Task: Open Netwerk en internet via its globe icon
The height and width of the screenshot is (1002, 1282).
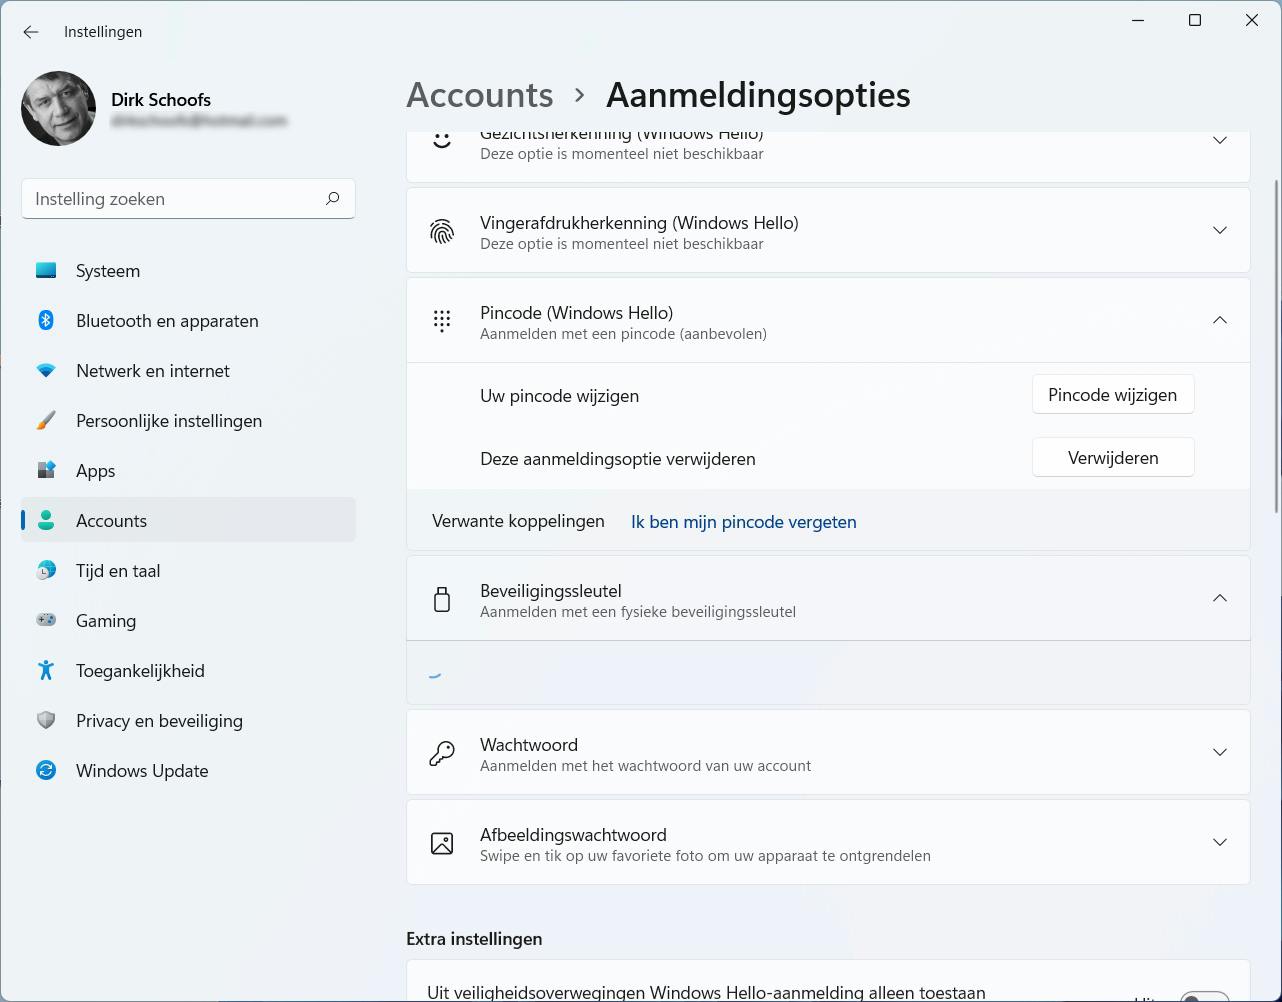Action: coord(46,370)
